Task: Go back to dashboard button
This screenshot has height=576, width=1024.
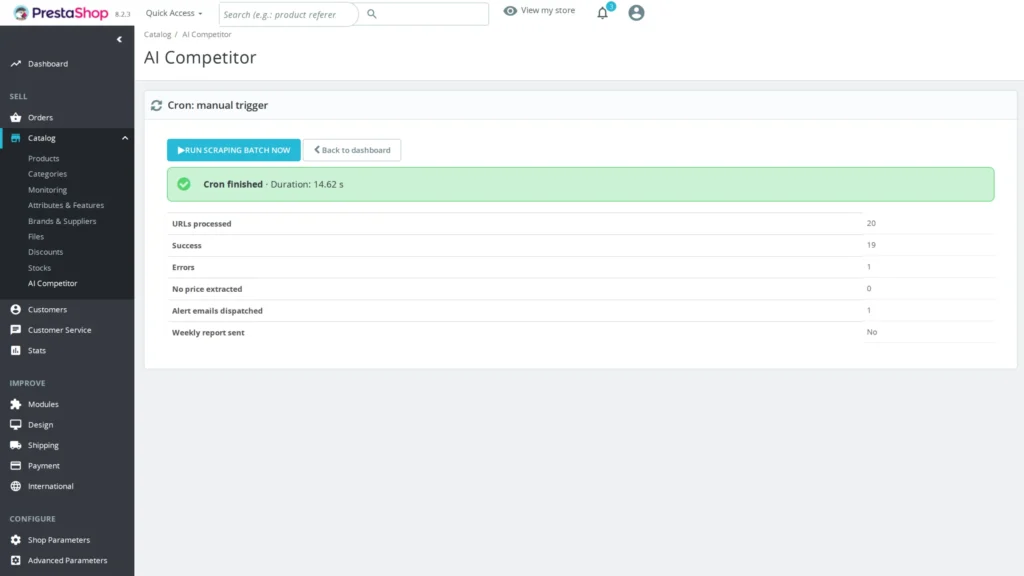Action: [352, 150]
